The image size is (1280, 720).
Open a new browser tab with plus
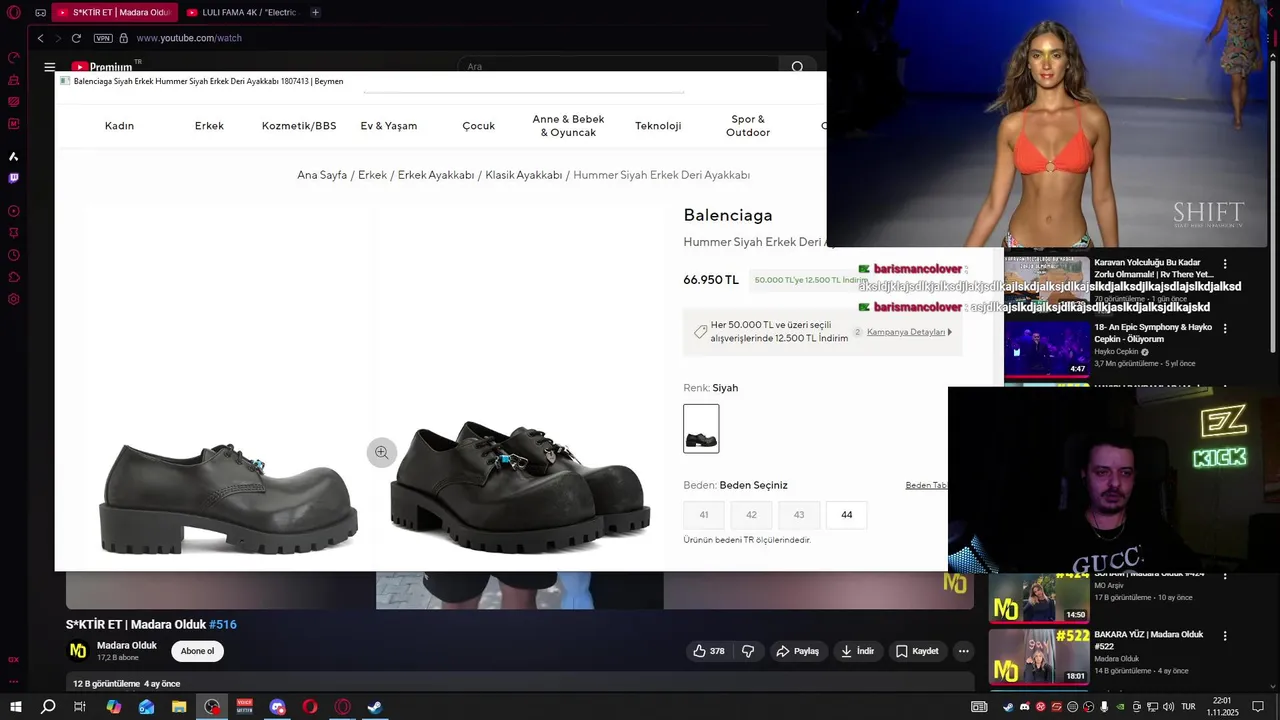coord(315,12)
